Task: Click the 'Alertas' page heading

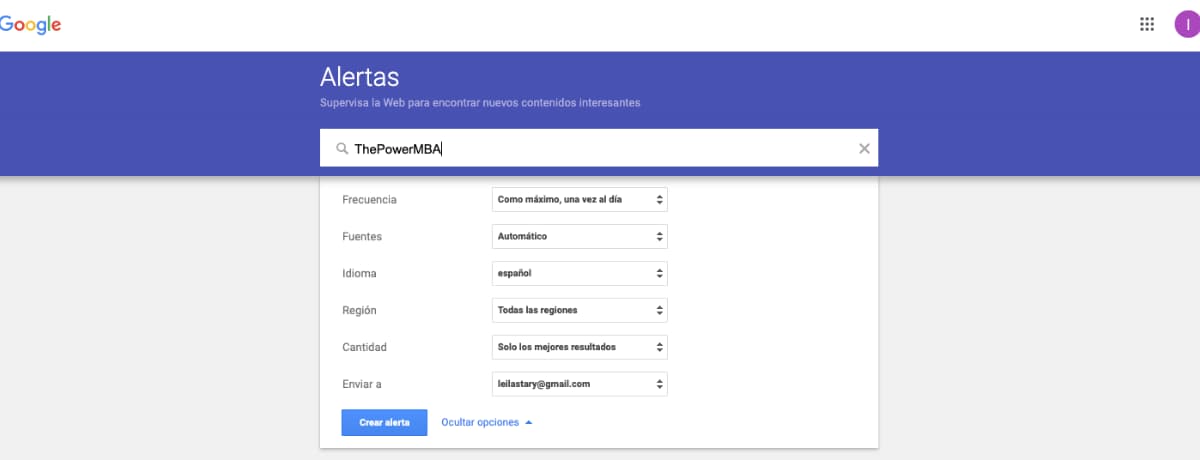Action: (x=359, y=77)
